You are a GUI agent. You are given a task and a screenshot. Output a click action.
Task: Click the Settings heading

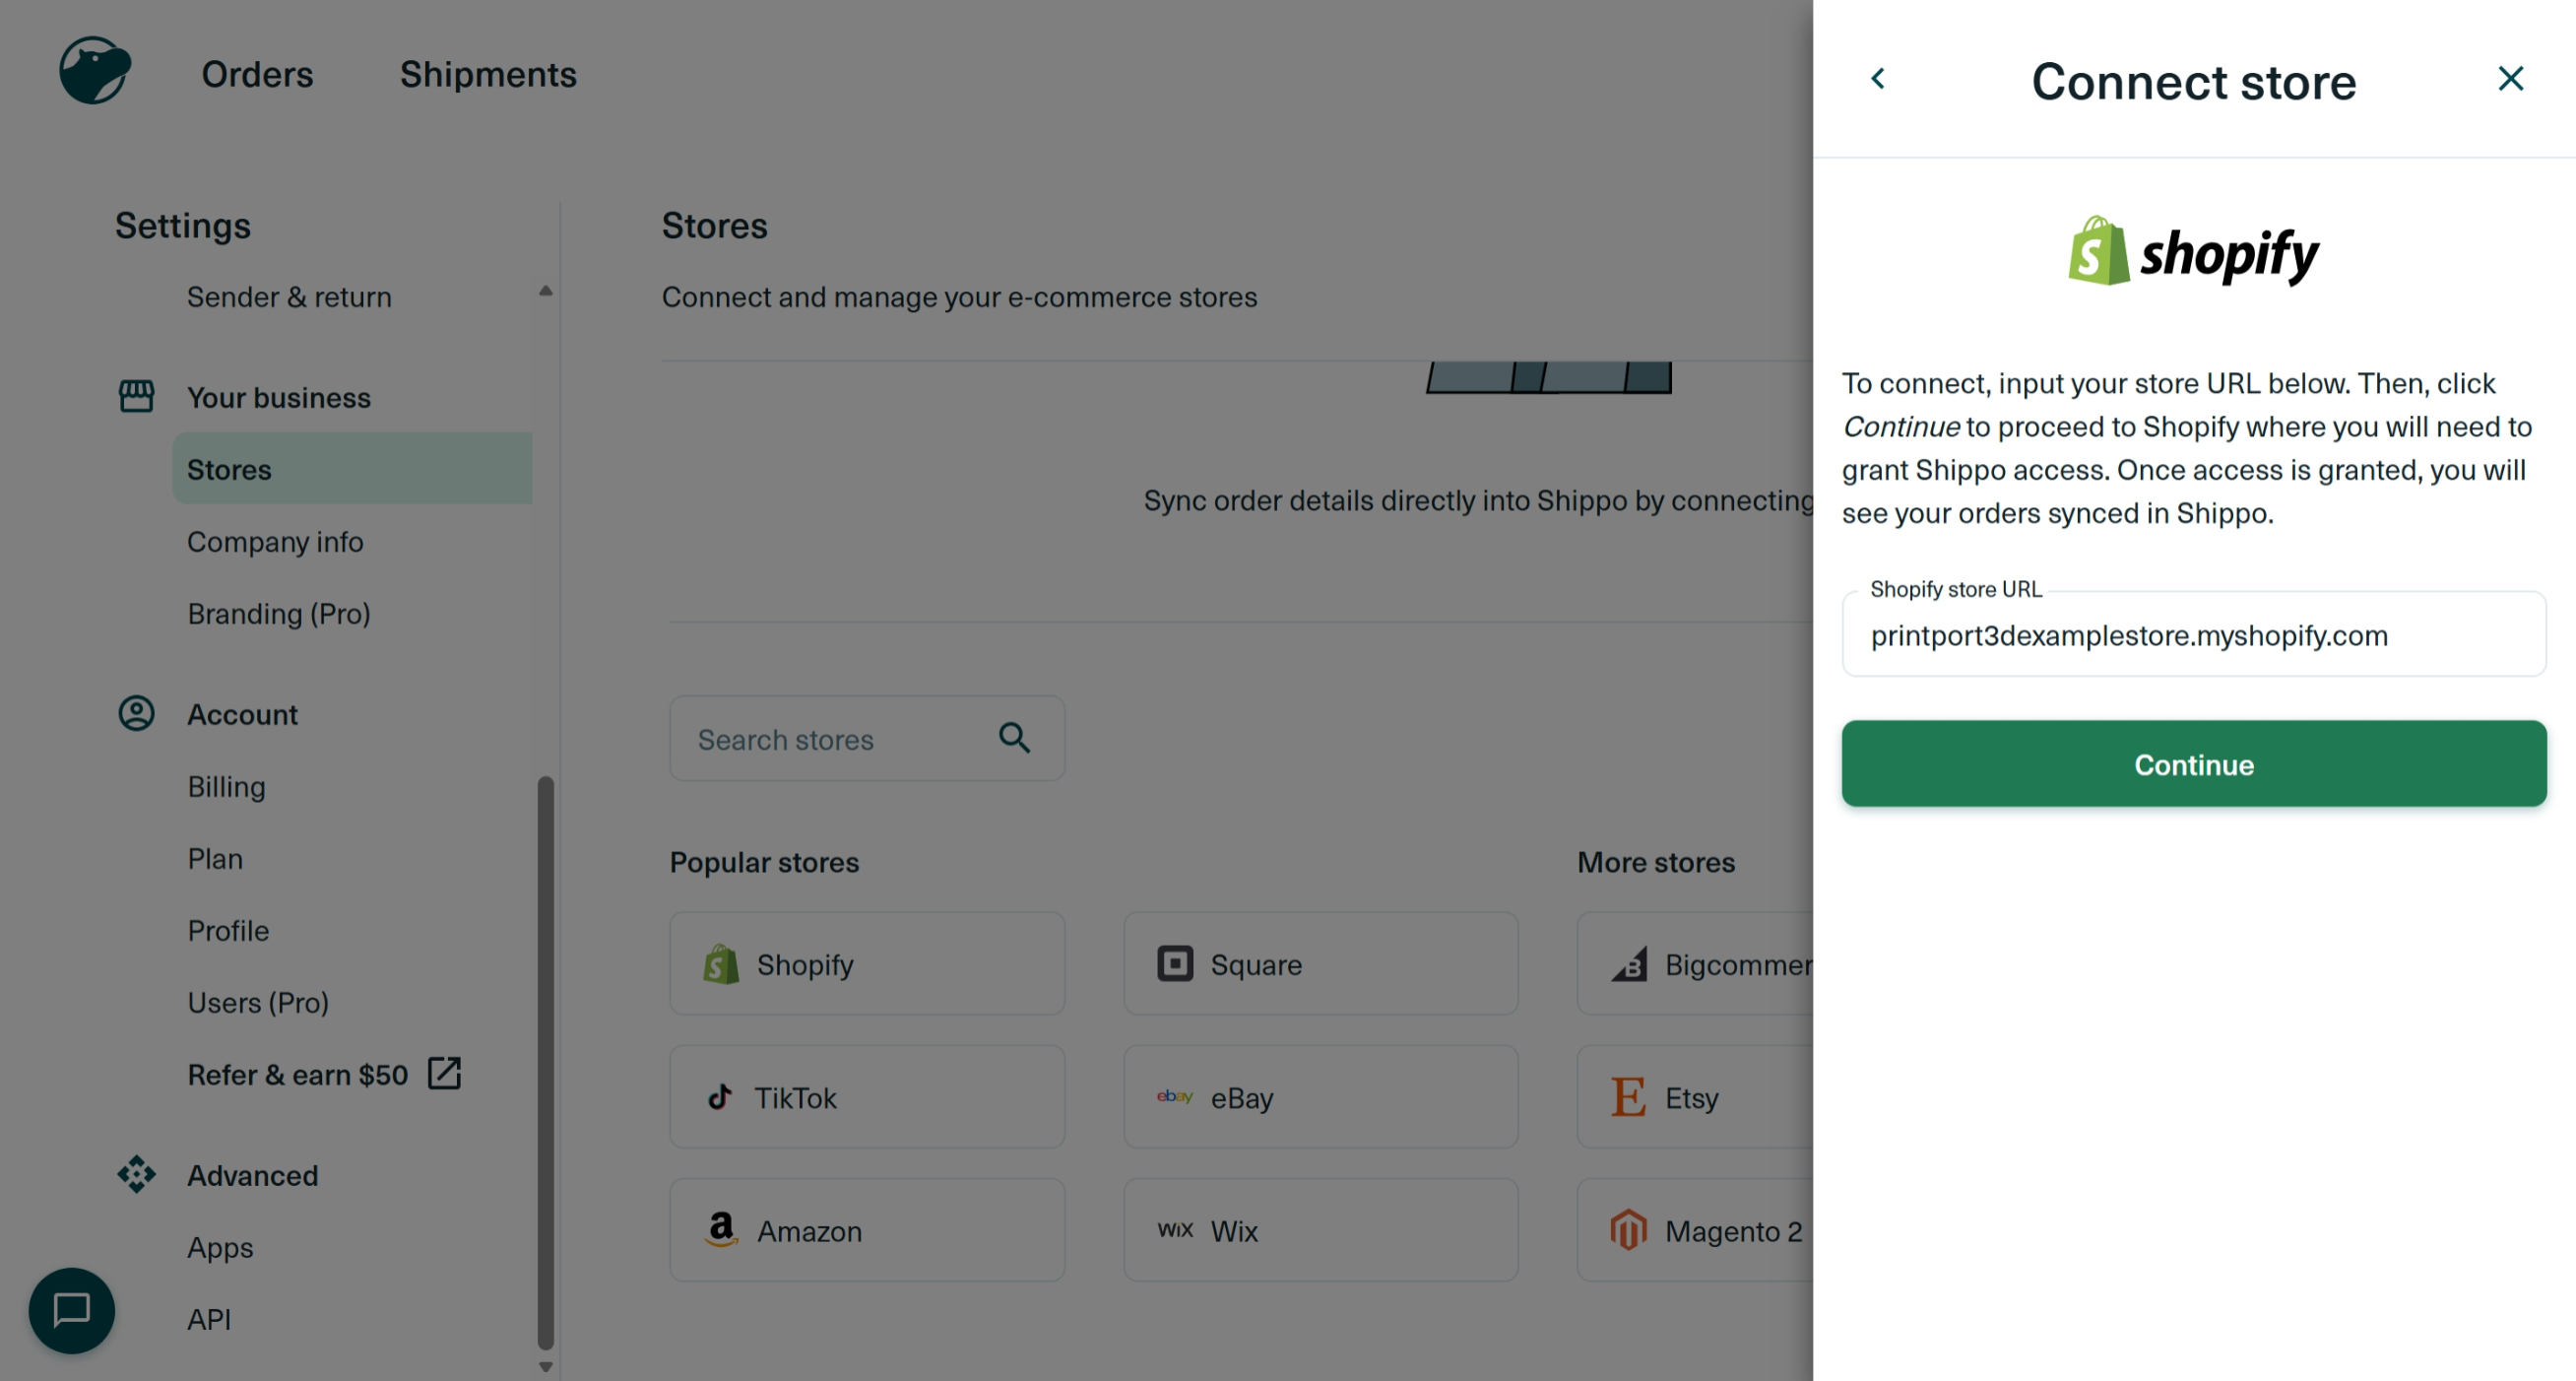click(183, 225)
